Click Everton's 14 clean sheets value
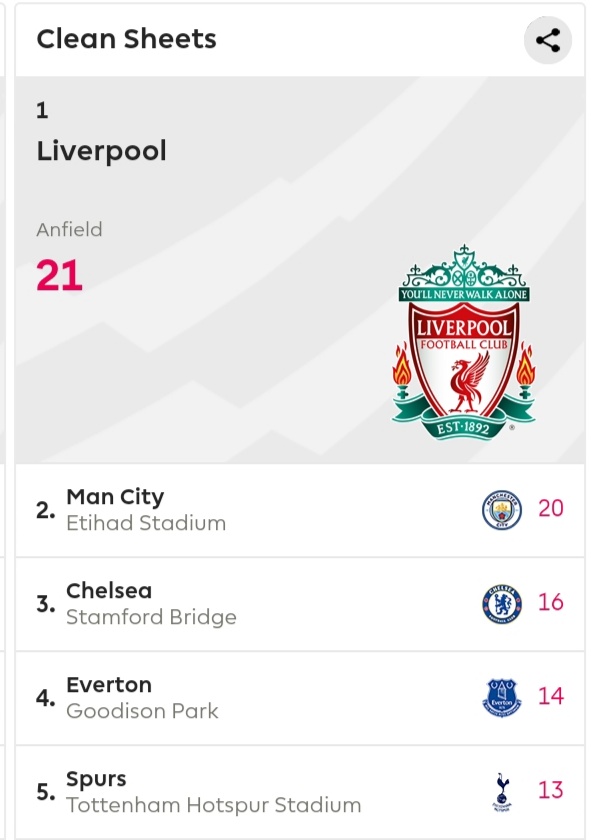The image size is (592, 840). pyautogui.click(x=551, y=696)
